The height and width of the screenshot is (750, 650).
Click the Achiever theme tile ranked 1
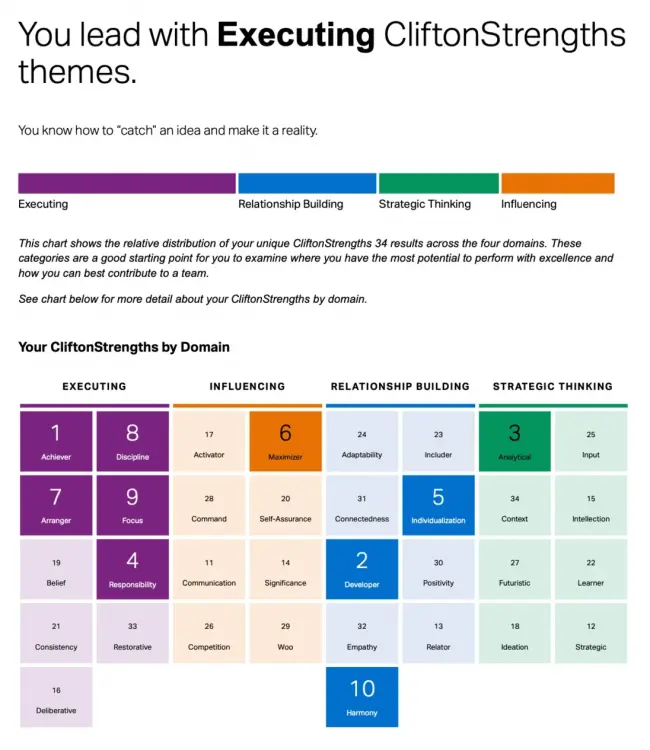[56, 441]
